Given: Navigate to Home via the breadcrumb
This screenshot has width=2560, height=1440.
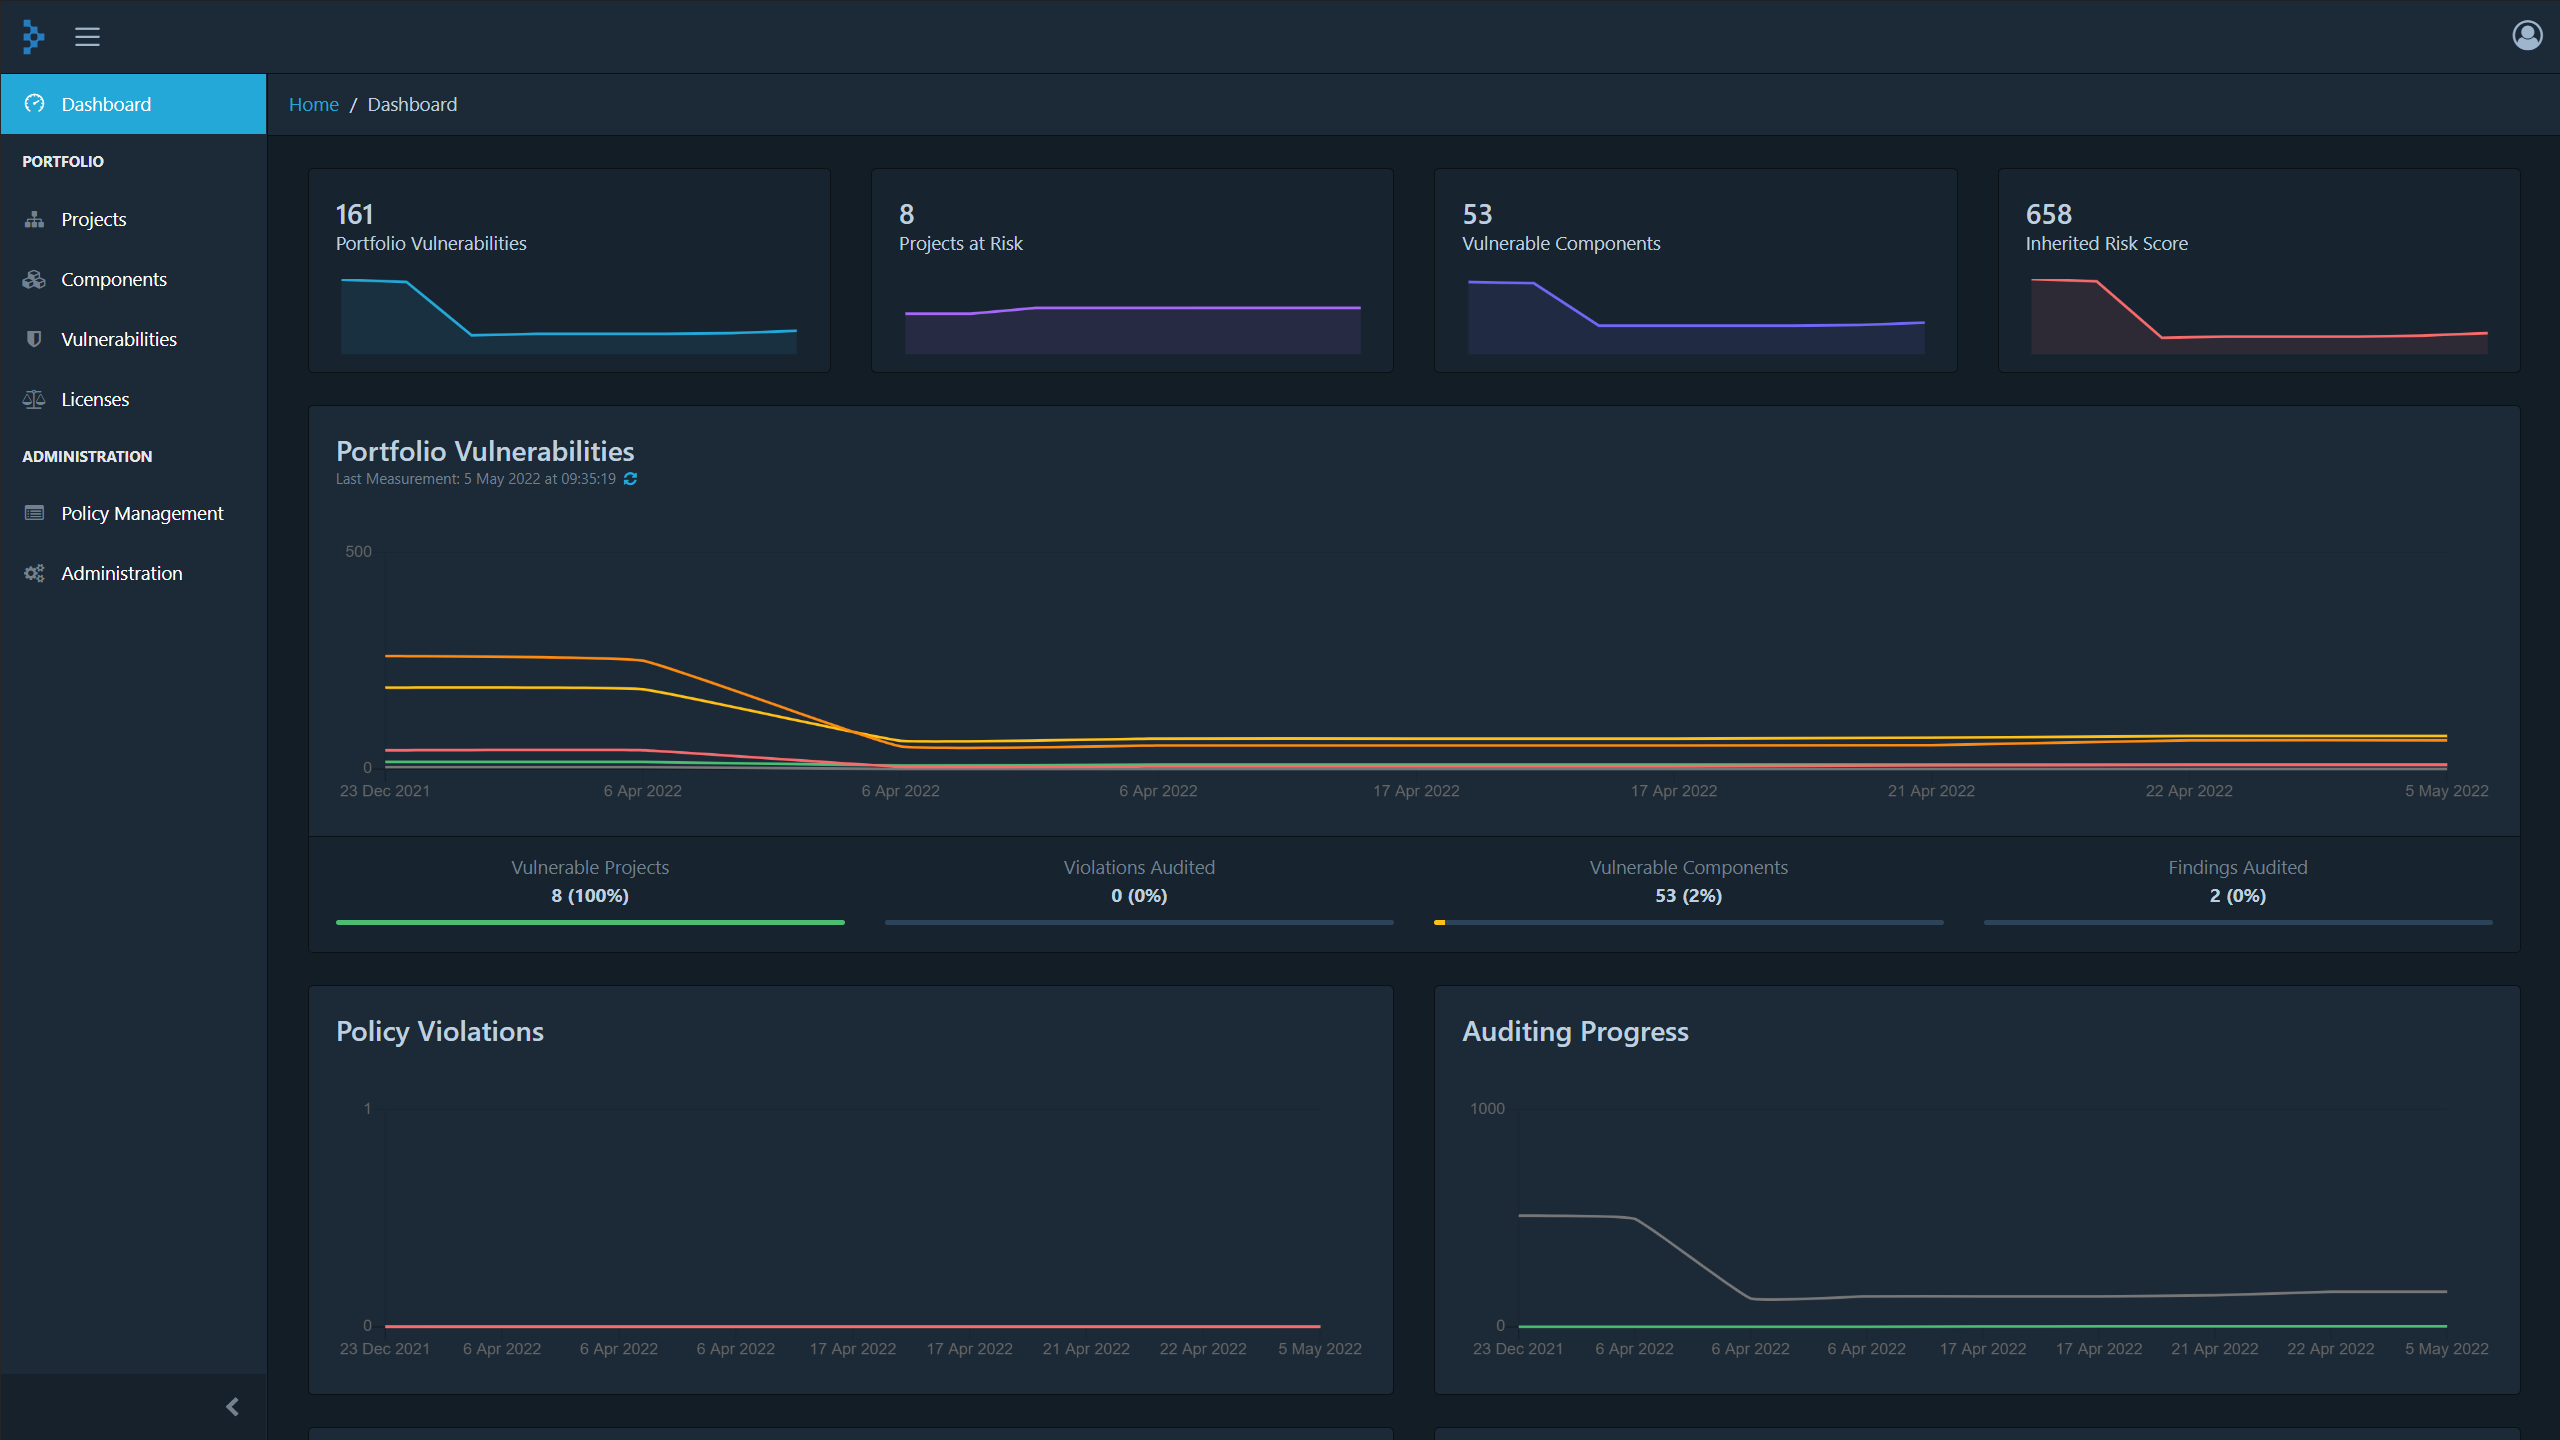Looking at the screenshot, I should point(314,103).
